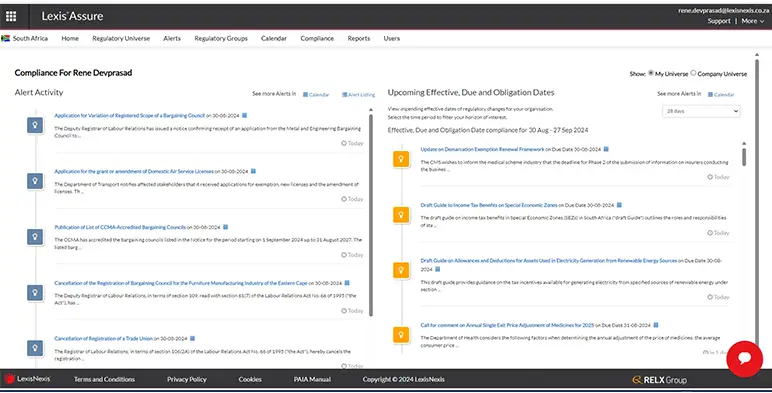Click the Alert Activity list scrollbar
The width and height of the screenshot is (772, 393).
[371, 214]
